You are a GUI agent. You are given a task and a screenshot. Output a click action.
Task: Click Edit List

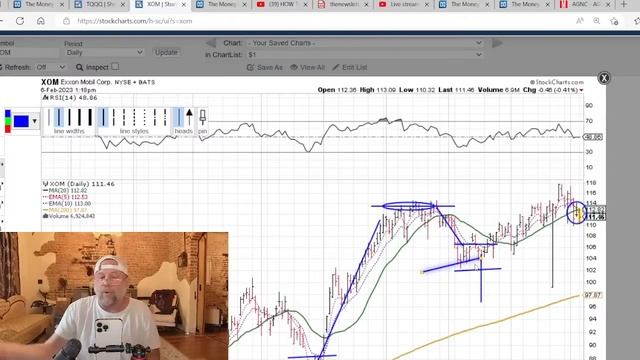pos(350,67)
